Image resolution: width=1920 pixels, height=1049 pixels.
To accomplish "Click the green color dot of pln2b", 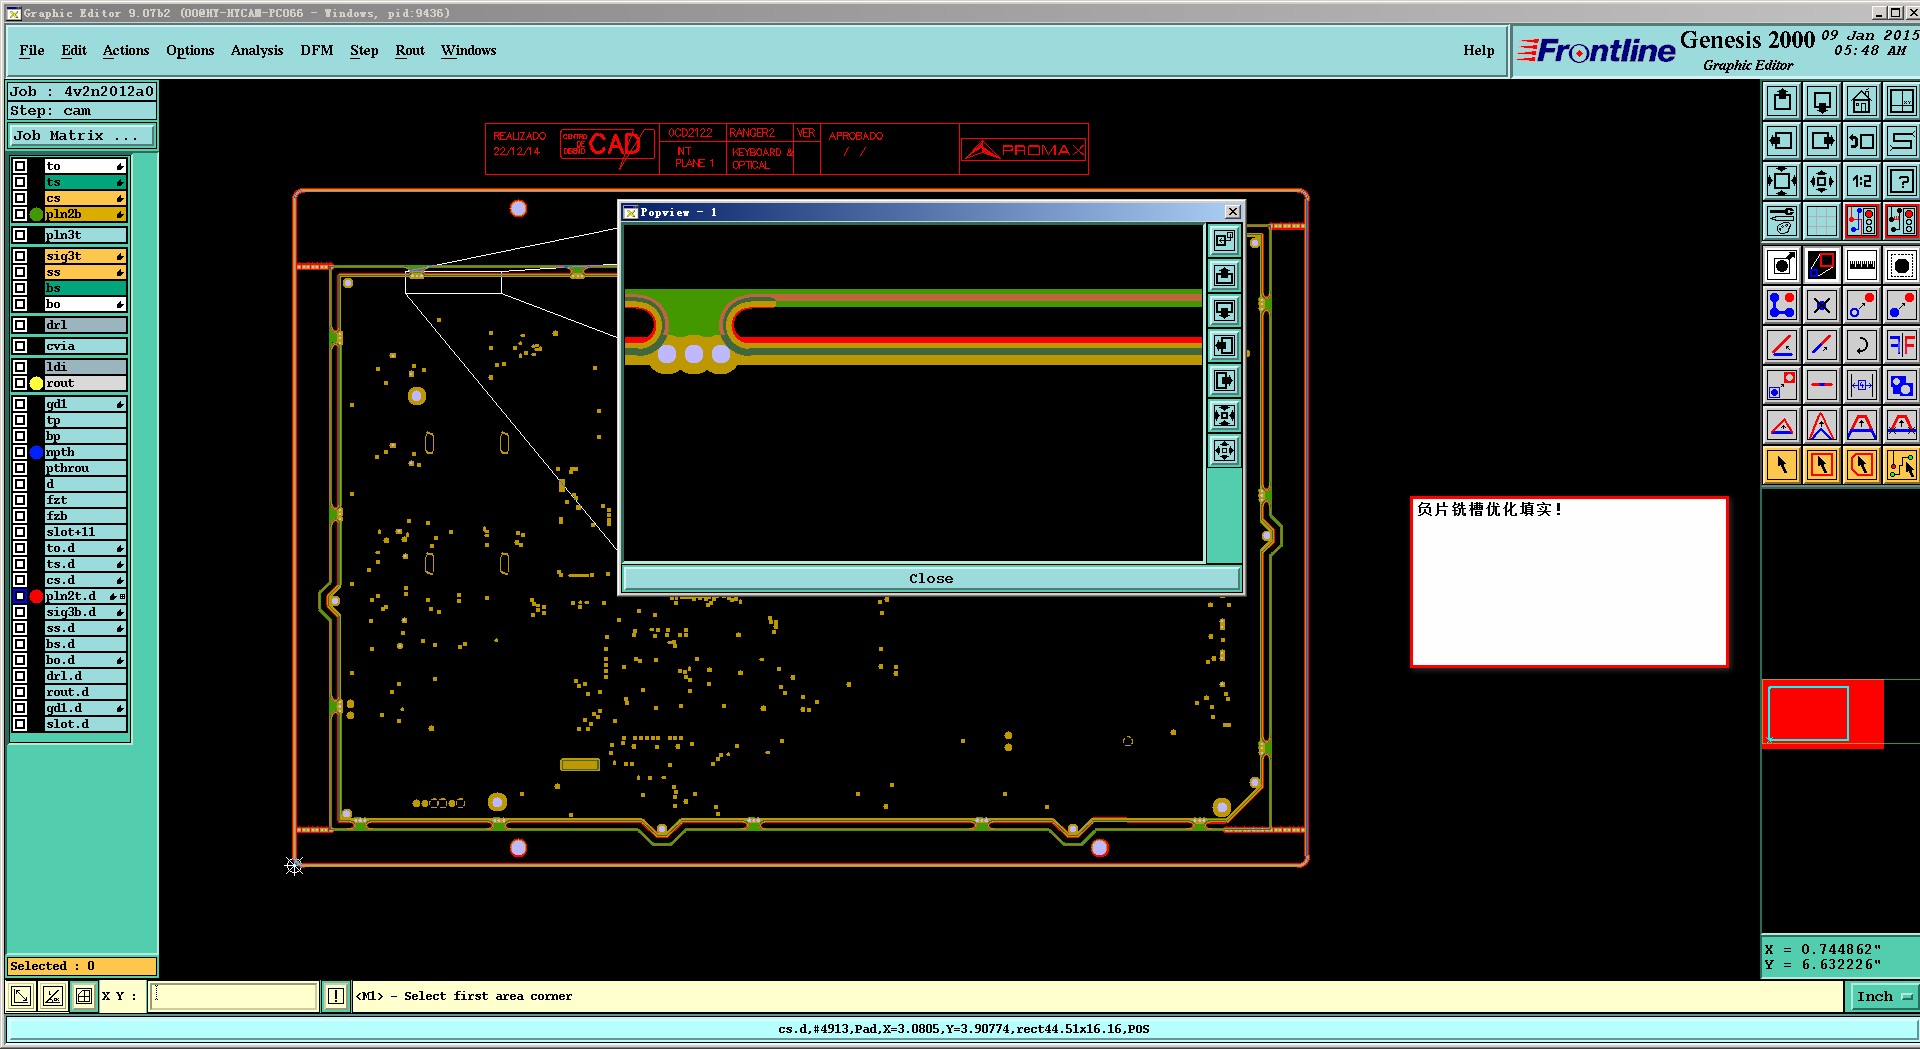I will point(37,214).
